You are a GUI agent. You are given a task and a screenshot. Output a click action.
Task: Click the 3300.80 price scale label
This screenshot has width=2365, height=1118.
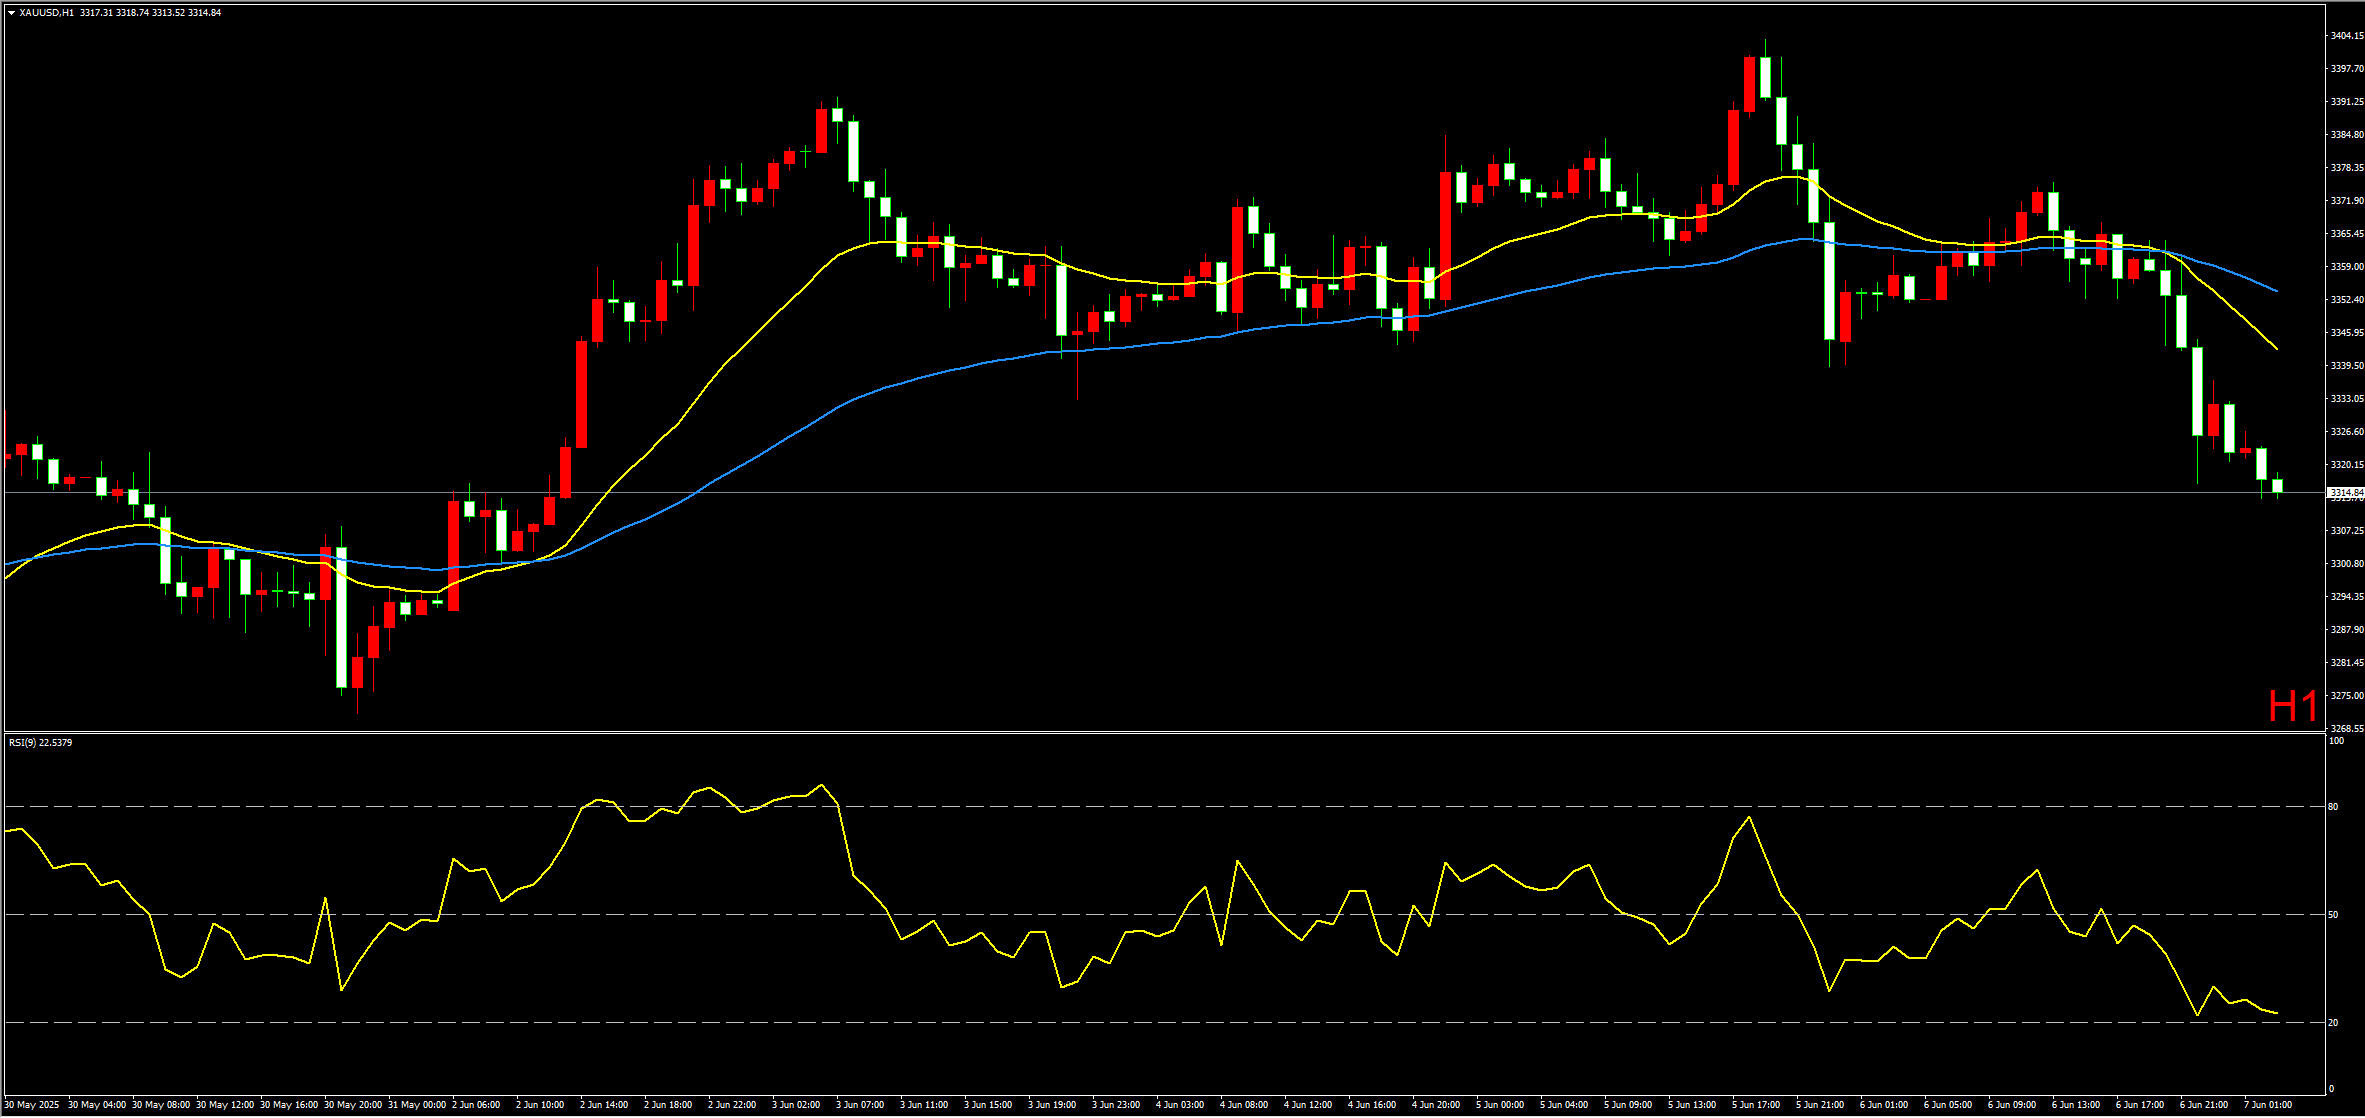tap(2347, 563)
